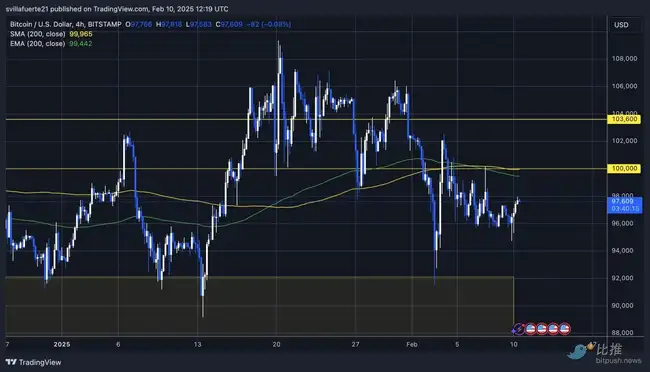The image size is (650, 372).
Task: Click the 108,000 price axis label
Action: click(x=624, y=58)
